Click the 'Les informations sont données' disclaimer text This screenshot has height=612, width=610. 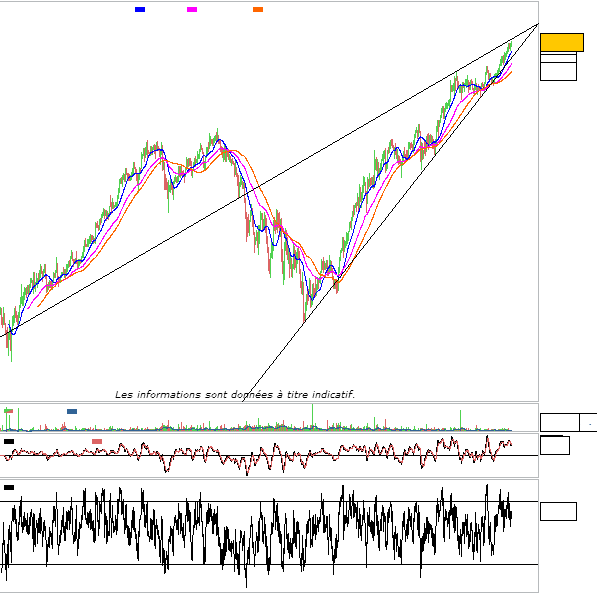tap(235, 395)
